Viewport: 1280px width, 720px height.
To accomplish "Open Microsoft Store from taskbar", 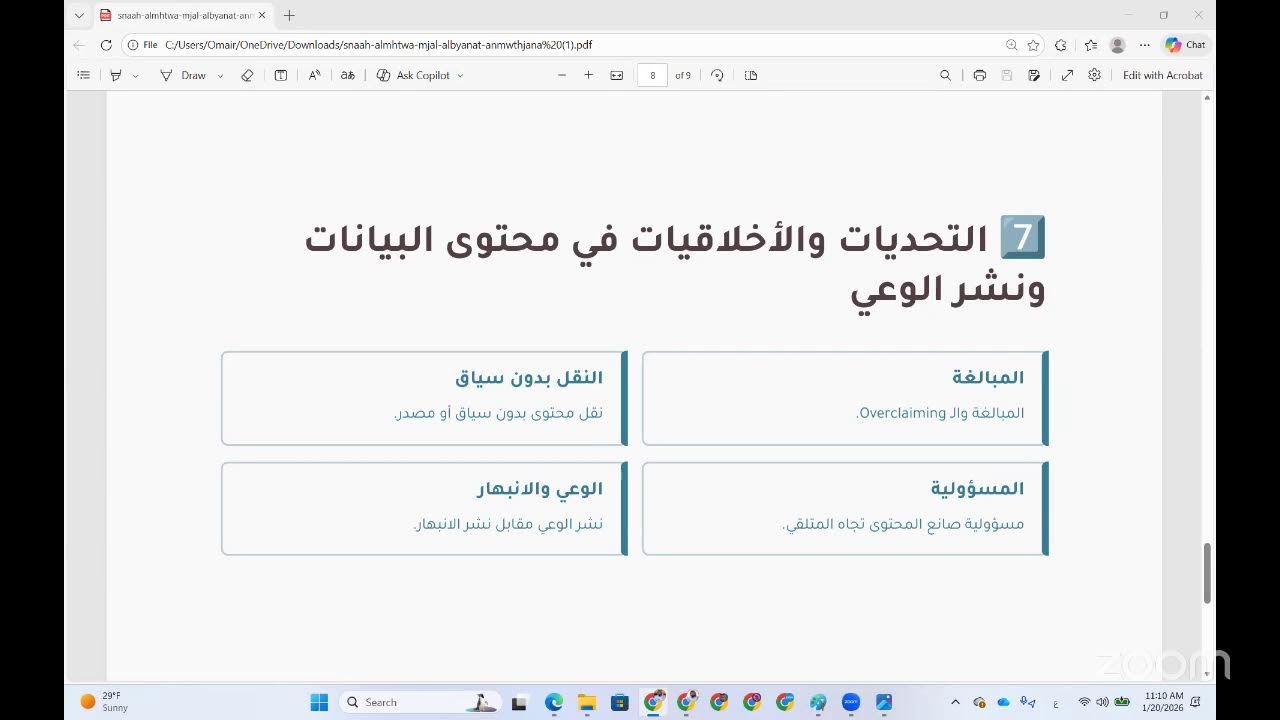I will pyautogui.click(x=619, y=702).
